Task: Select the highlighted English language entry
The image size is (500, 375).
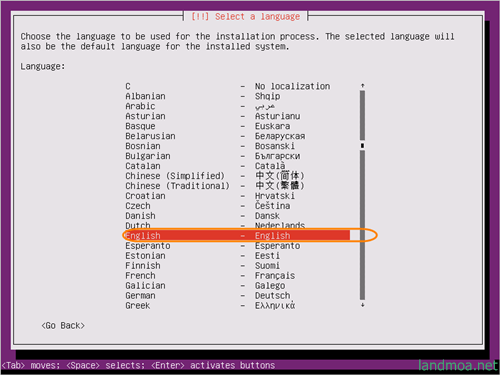Action: (237, 235)
